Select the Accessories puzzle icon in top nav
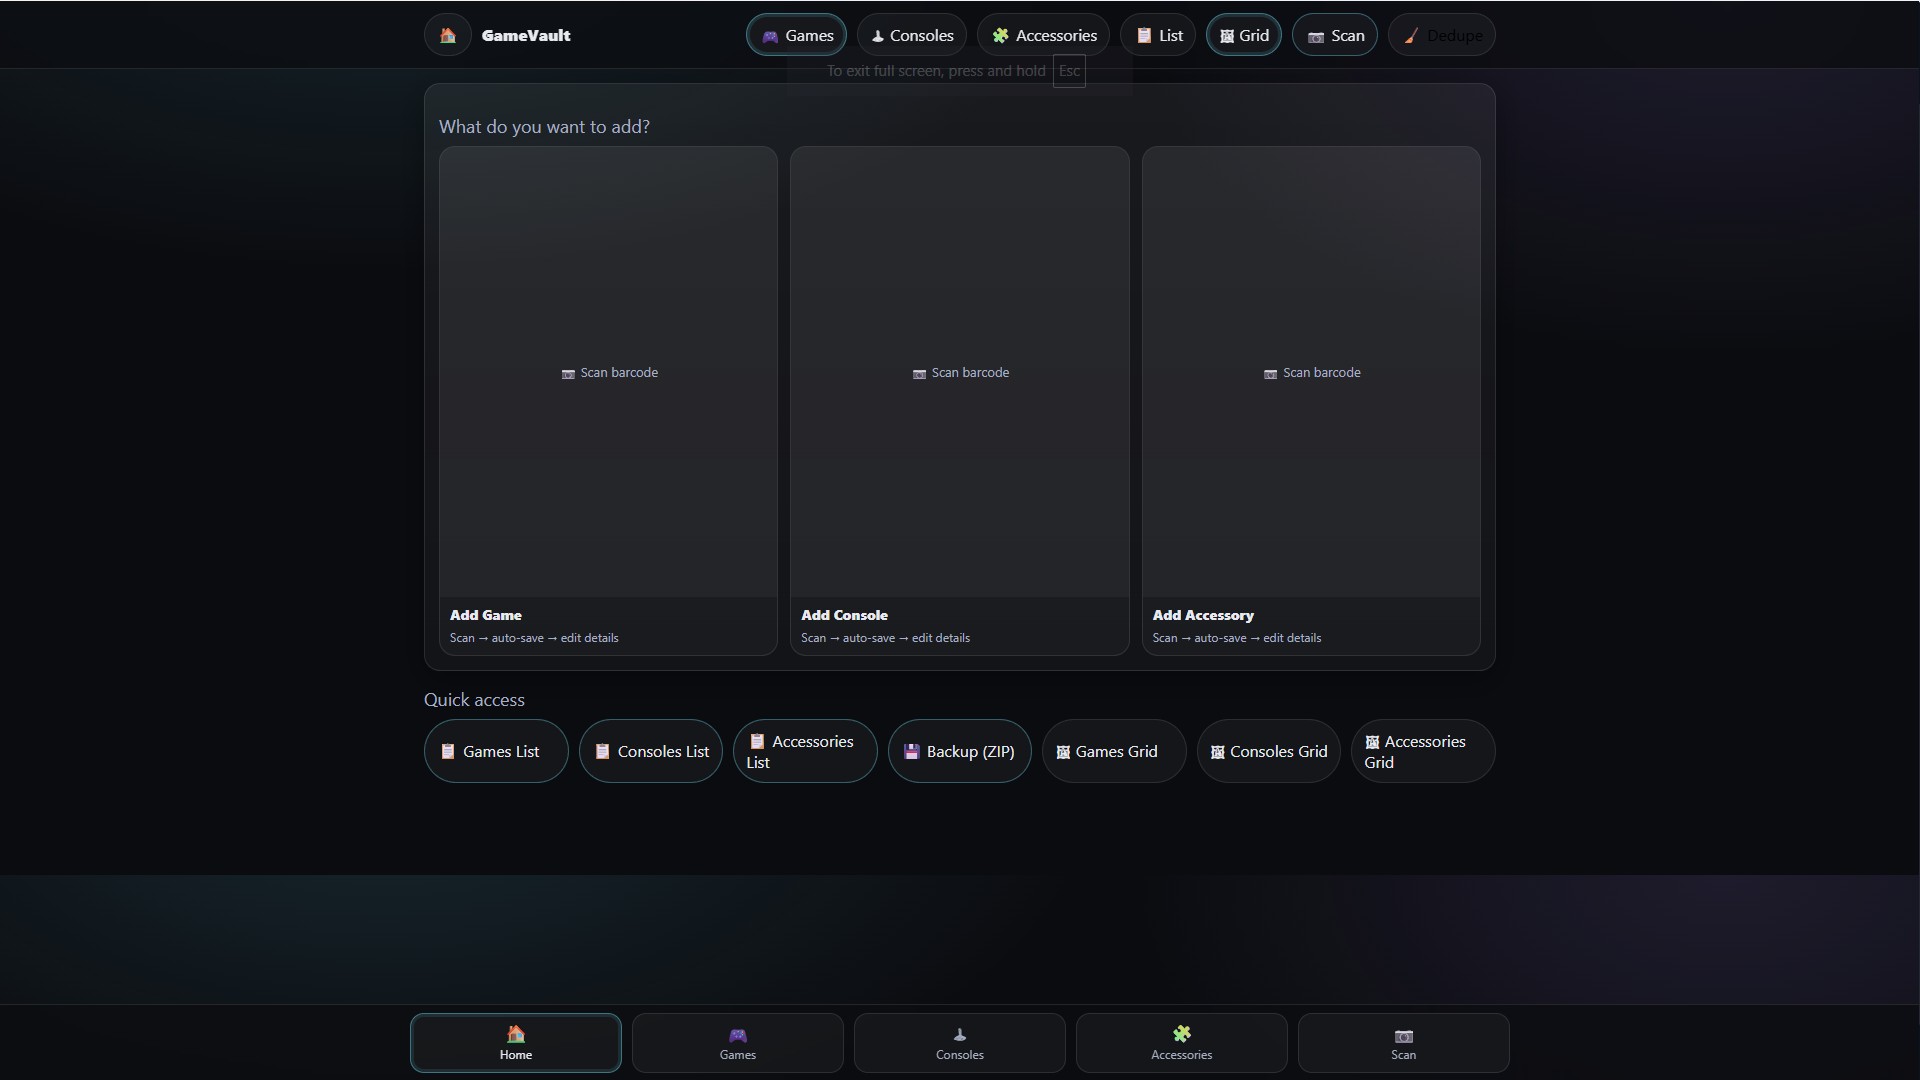The width and height of the screenshot is (1920, 1080). point(999,35)
